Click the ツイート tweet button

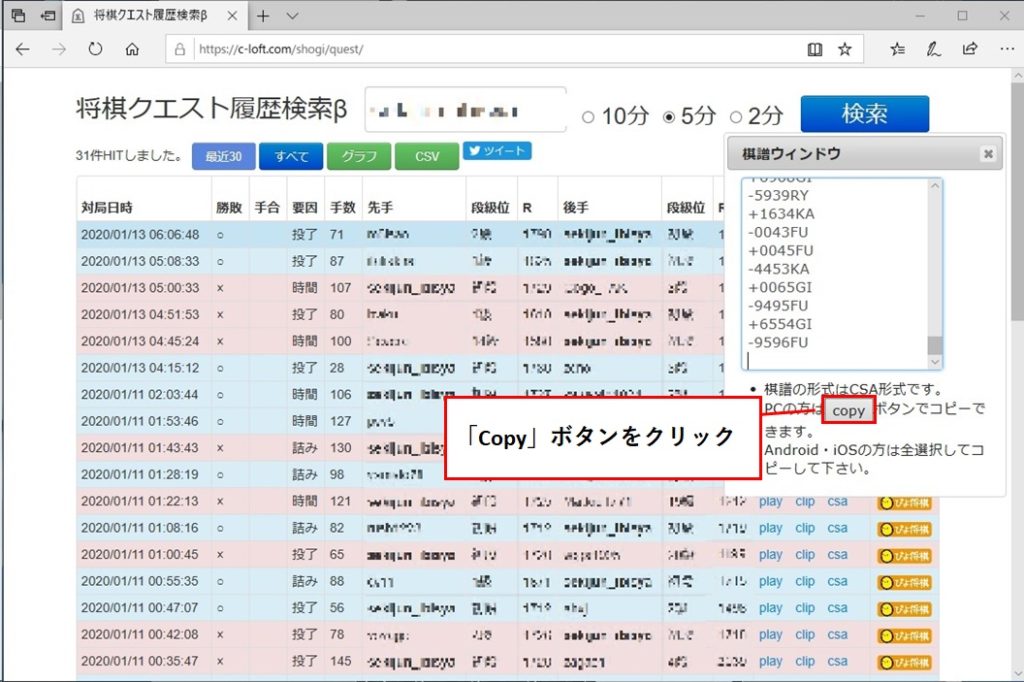click(x=497, y=151)
